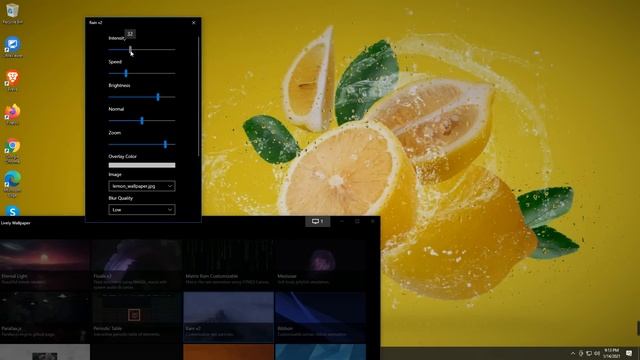The image size is (640, 360).
Task: Select the Eternal Light wallpaper thumbnail
Action: coord(45,264)
